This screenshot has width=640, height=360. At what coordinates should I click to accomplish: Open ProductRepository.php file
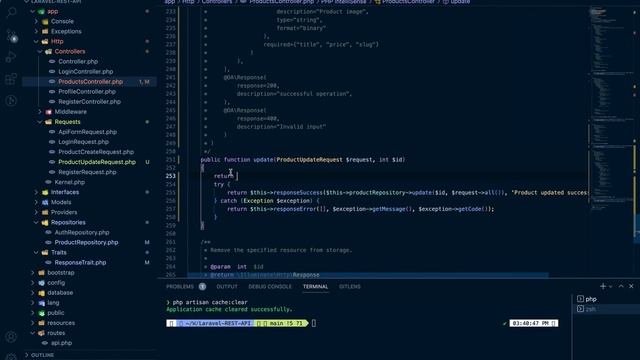click(86, 242)
